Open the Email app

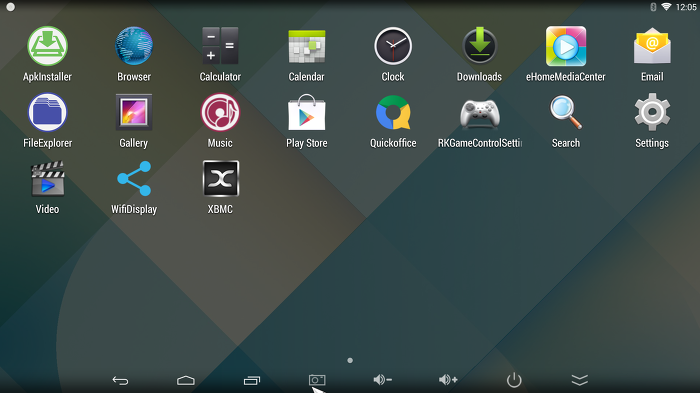click(x=652, y=46)
